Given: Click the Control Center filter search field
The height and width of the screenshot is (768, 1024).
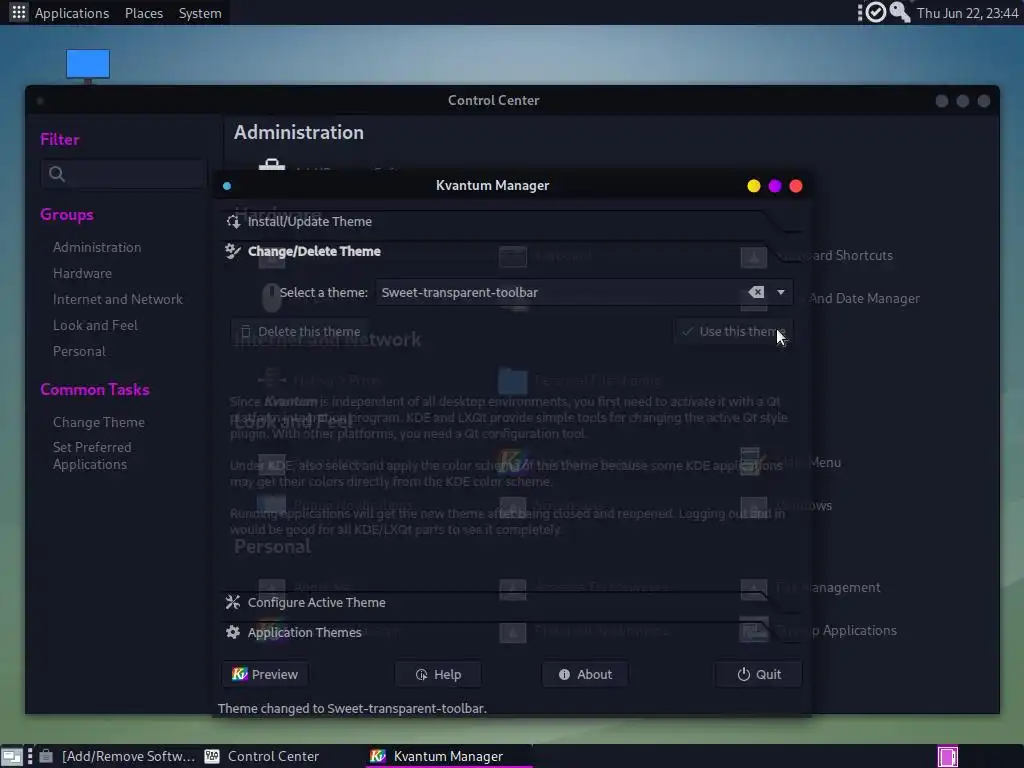Looking at the screenshot, I should [x=123, y=174].
